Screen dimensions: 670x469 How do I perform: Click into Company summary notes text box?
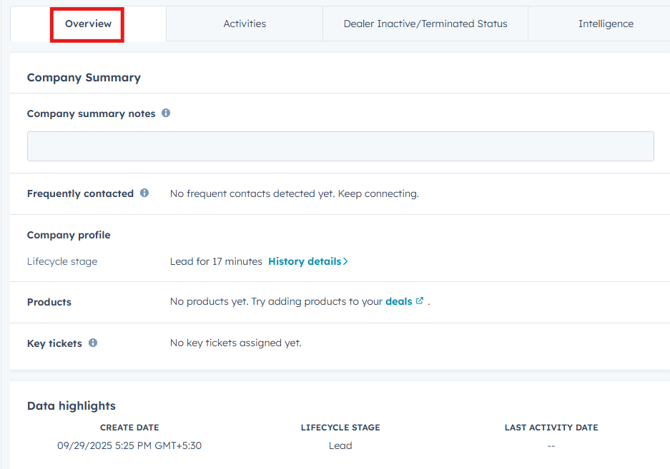(340, 146)
